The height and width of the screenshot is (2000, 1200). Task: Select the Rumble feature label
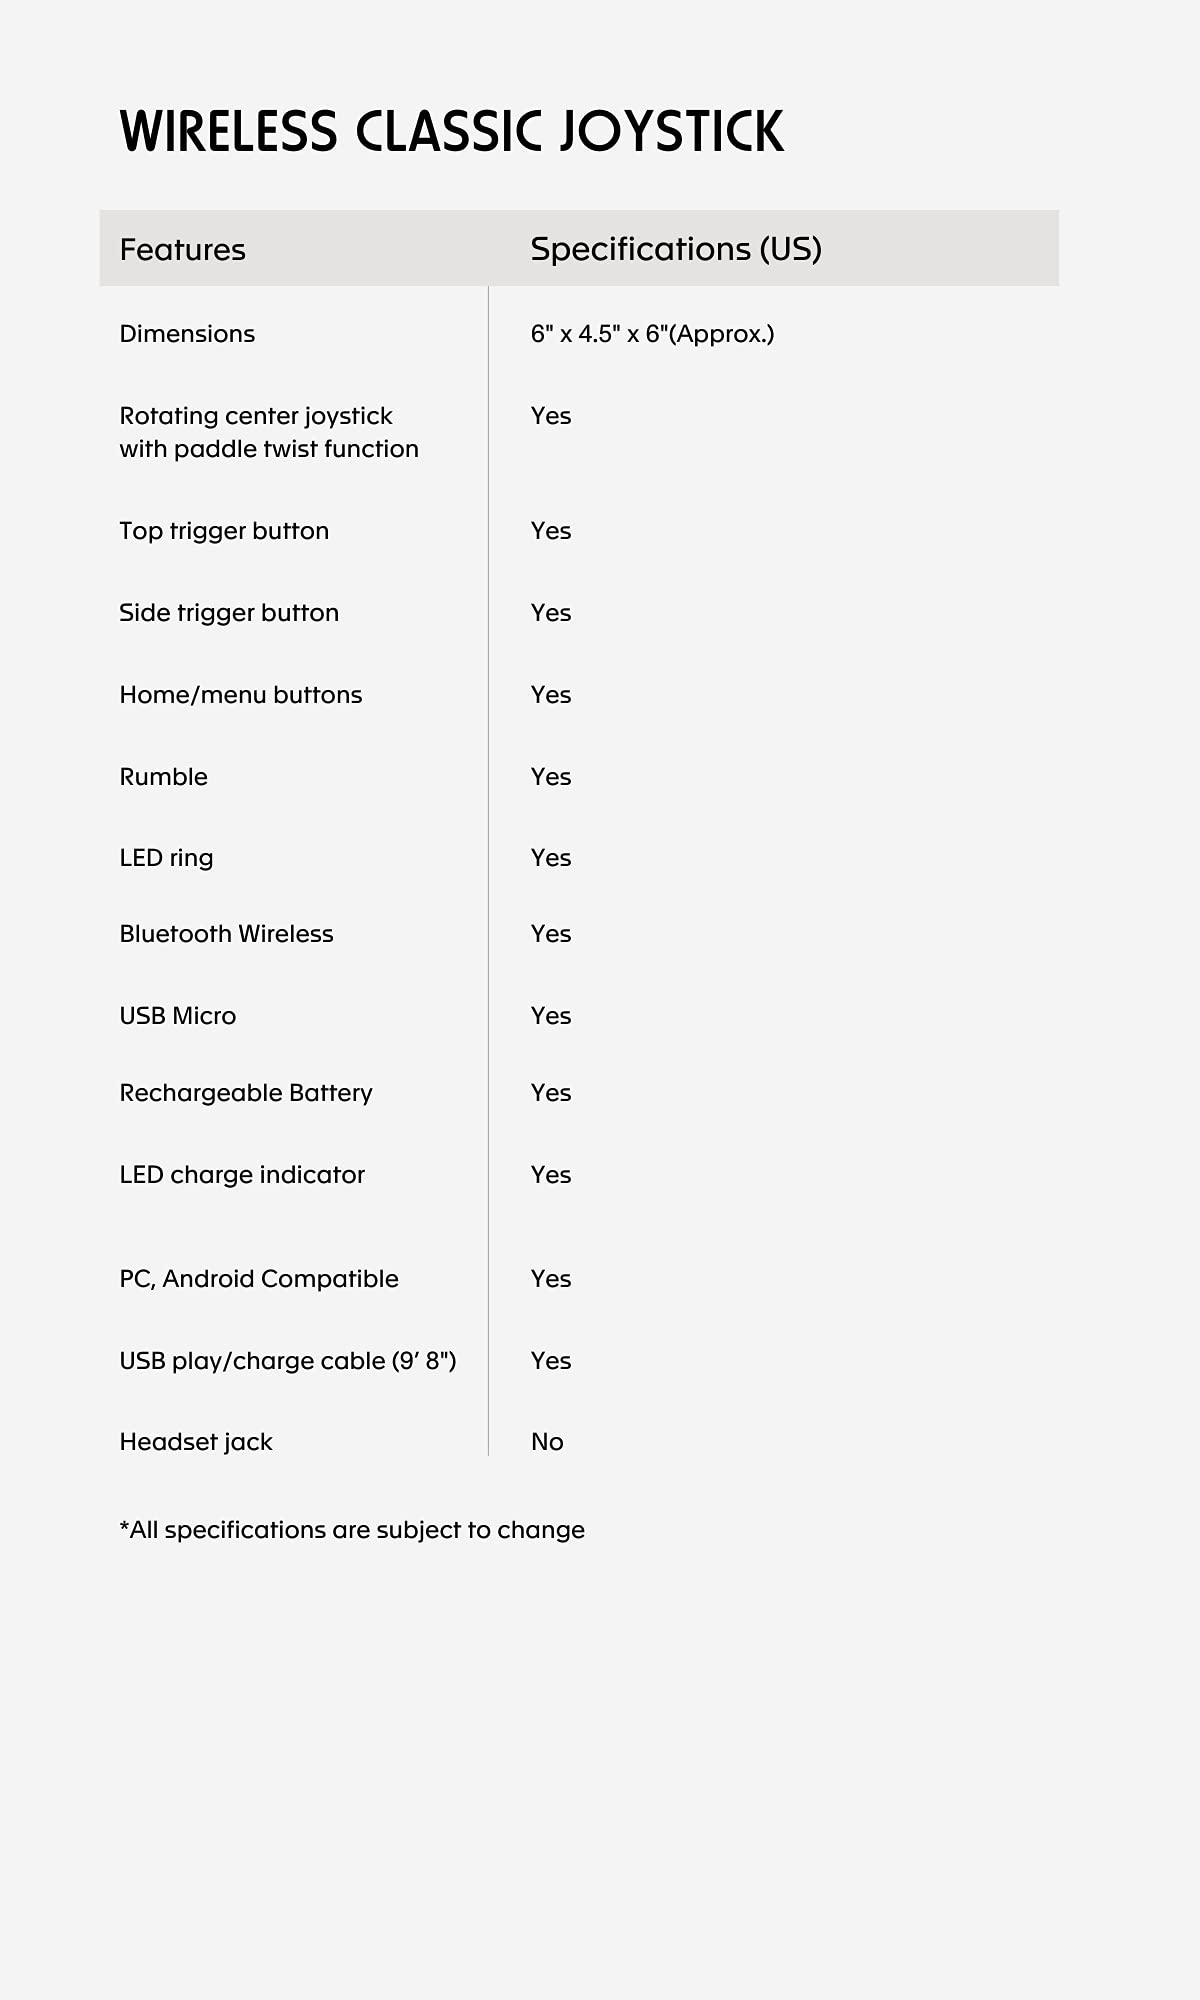click(x=163, y=777)
